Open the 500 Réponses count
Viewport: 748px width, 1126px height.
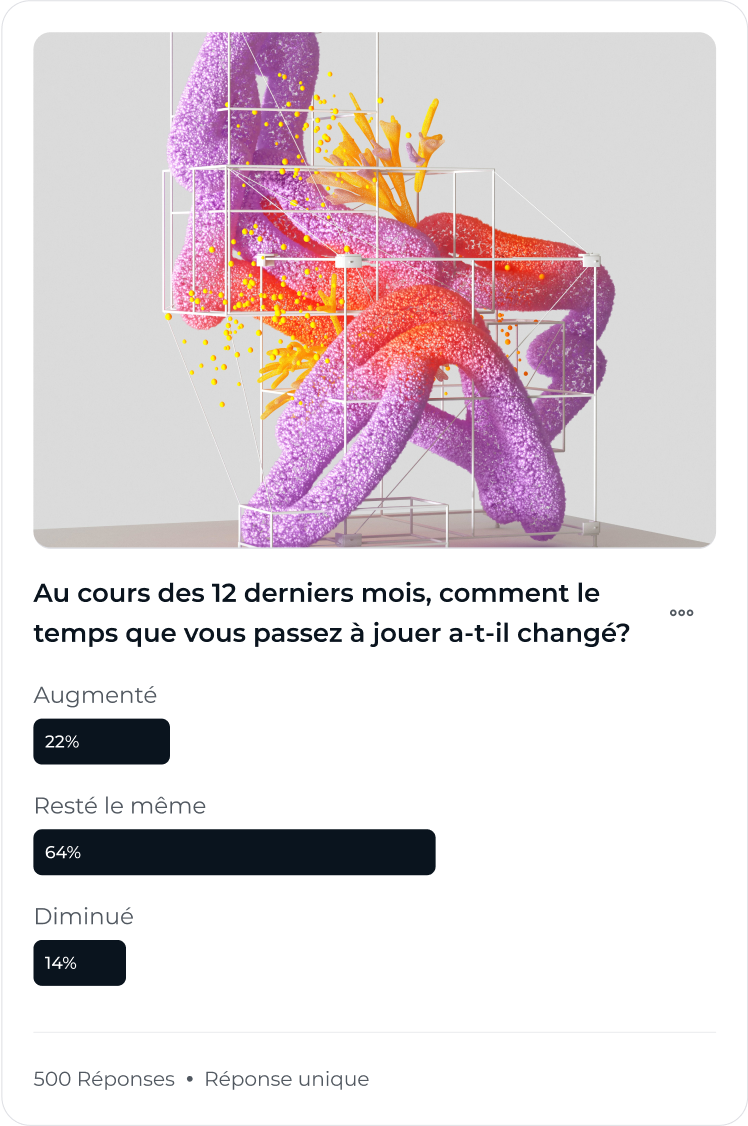click(104, 1079)
